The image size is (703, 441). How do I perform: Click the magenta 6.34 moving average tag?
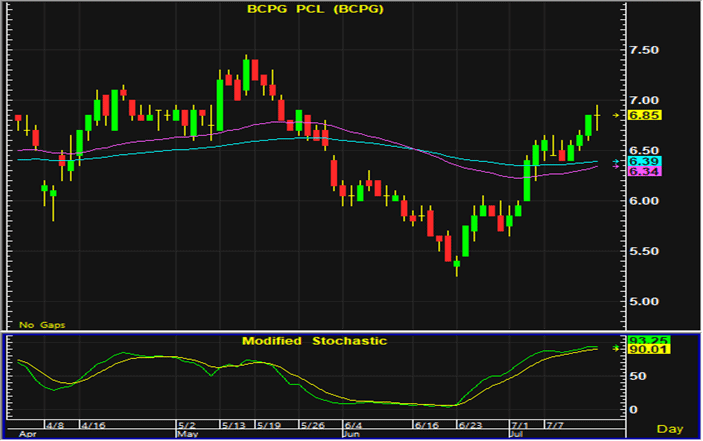641,173
